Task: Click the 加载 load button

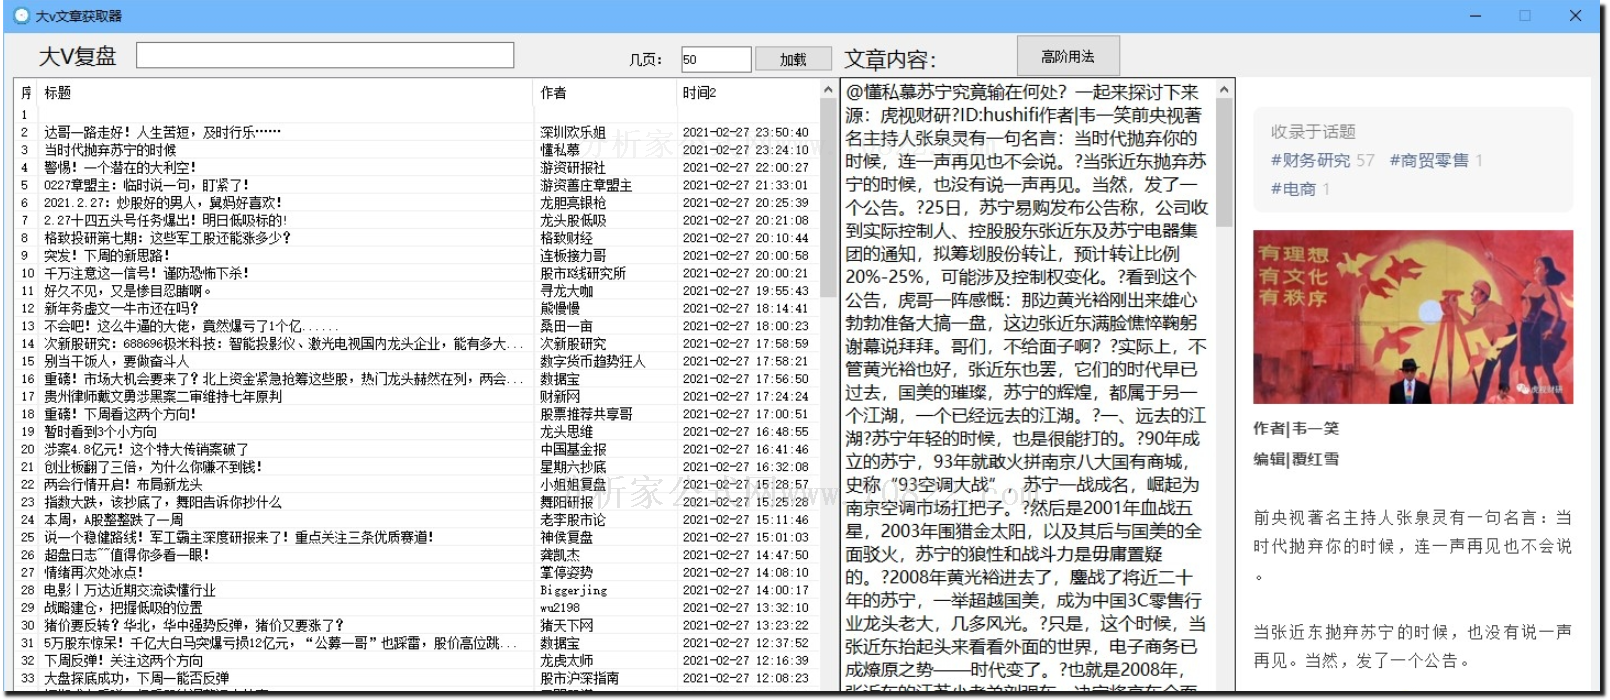Action: pos(793,60)
